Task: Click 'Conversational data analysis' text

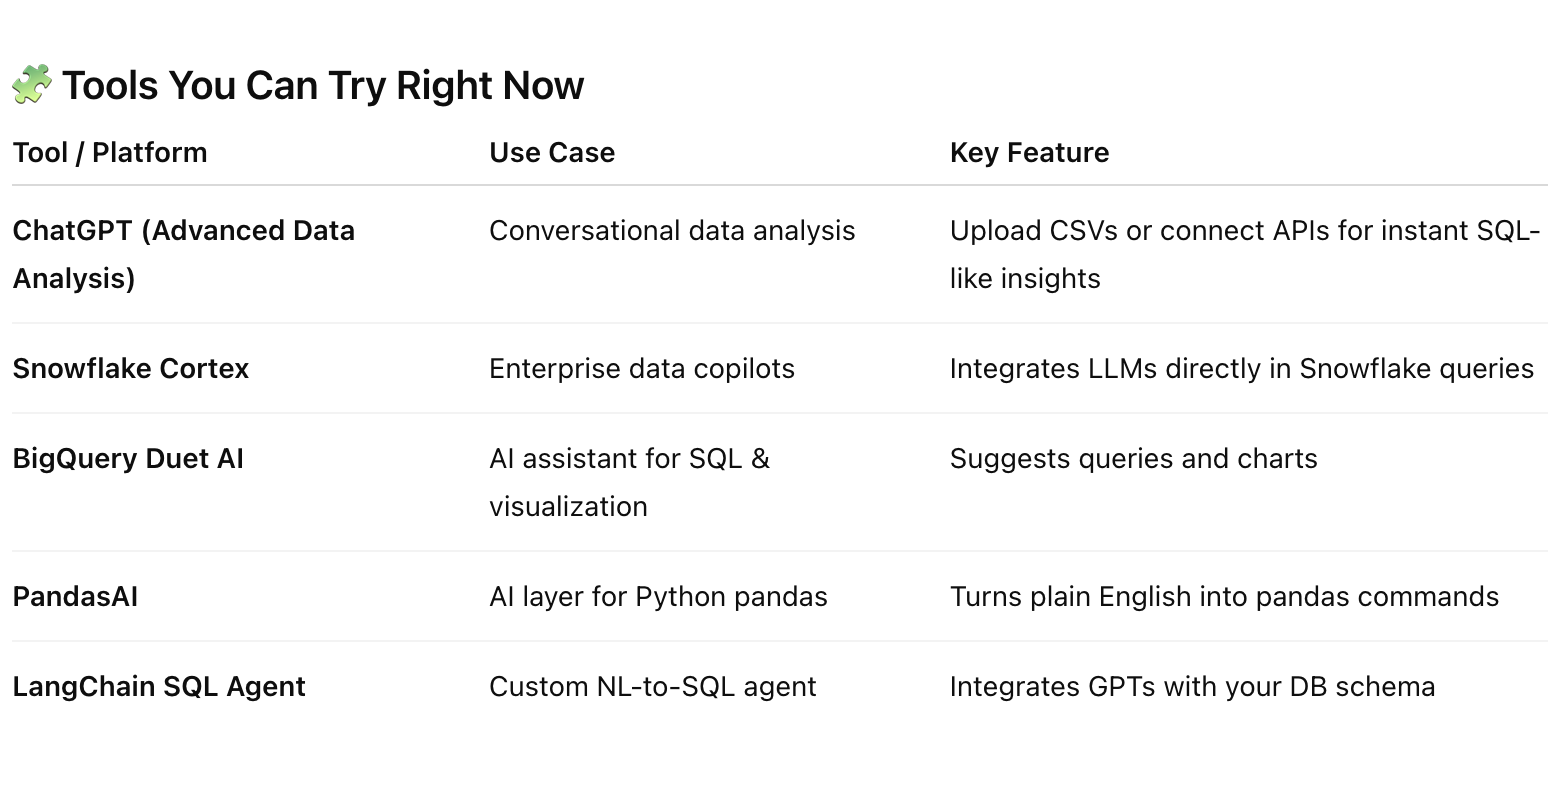Action: click(672, 231)
